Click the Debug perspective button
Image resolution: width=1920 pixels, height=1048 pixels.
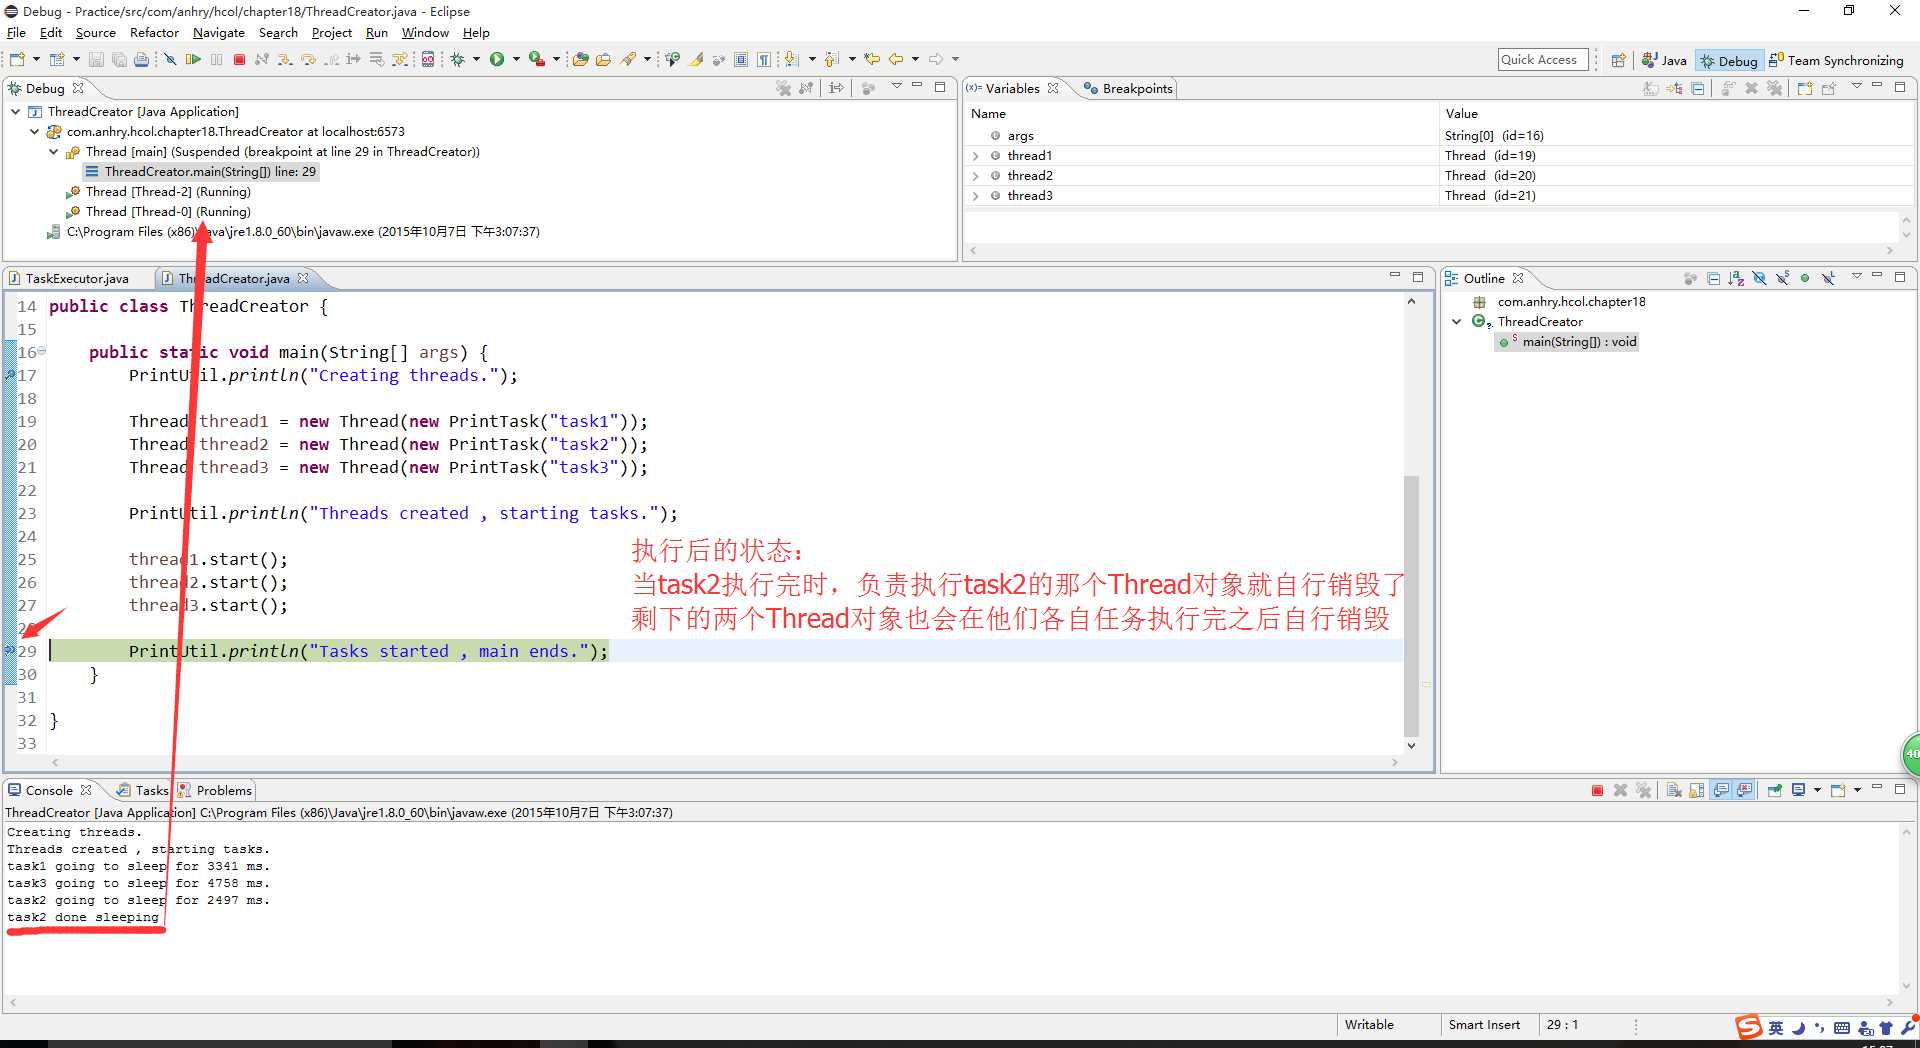[x=1728, y=61]
